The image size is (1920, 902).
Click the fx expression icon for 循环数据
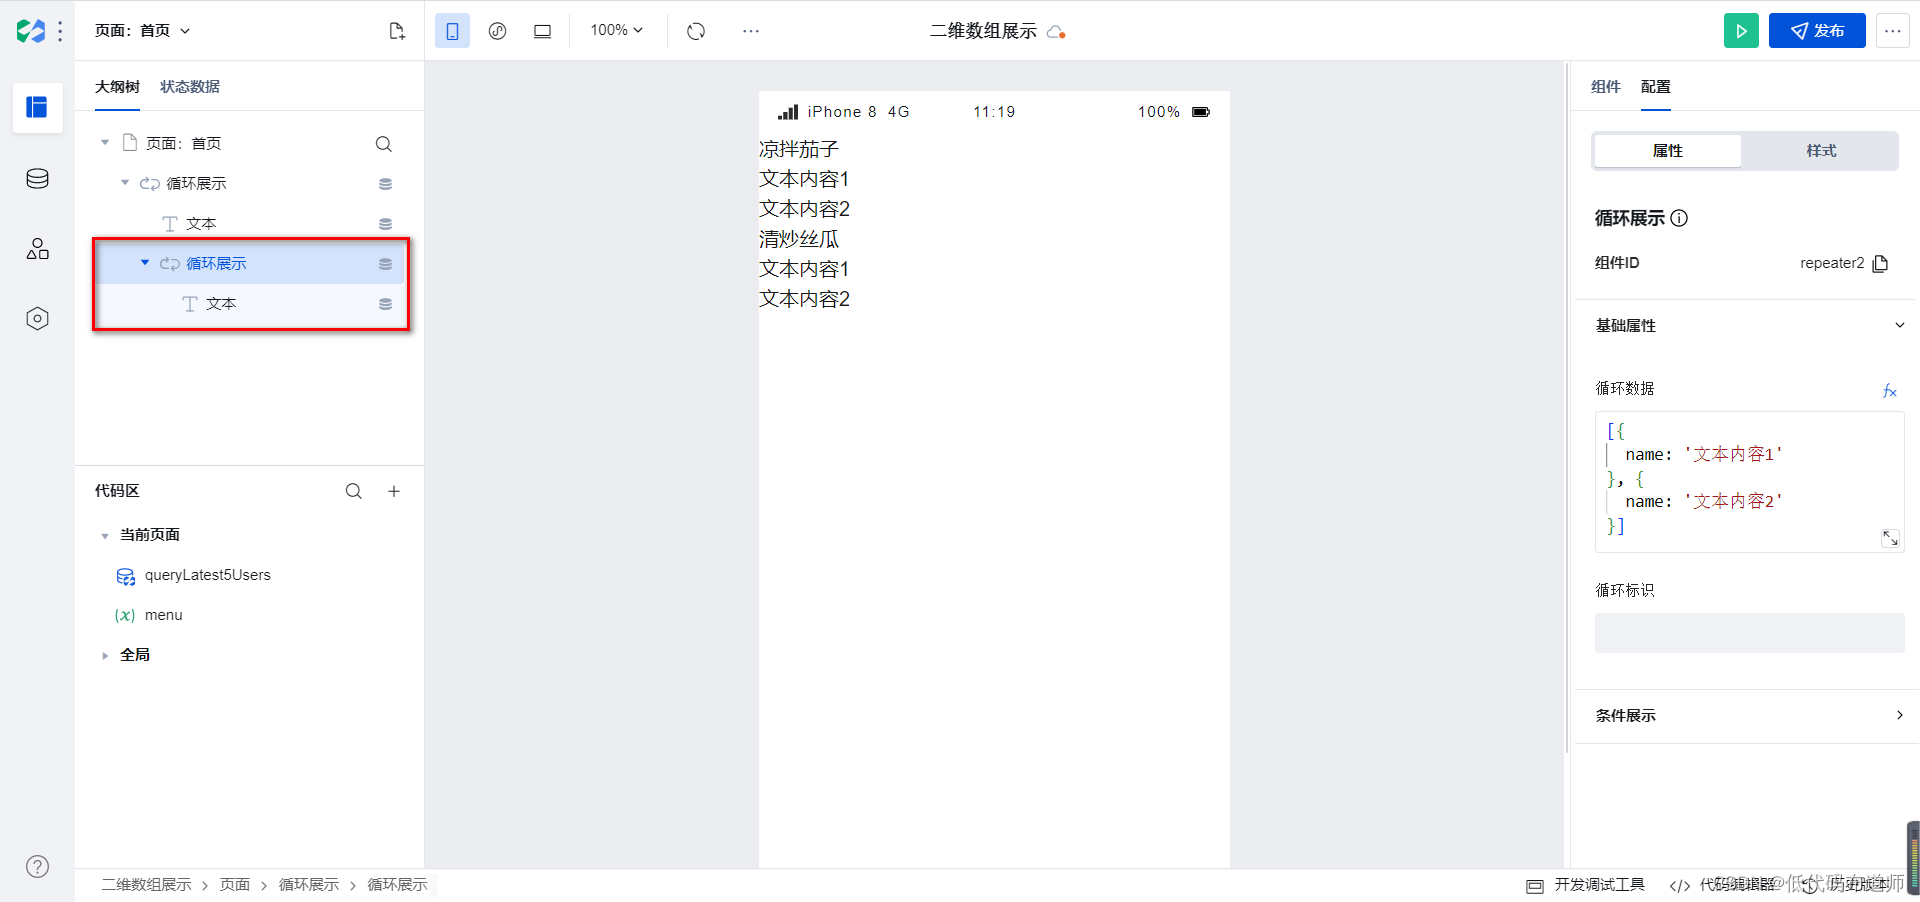pyautogui.click(x=1890, y=391)
